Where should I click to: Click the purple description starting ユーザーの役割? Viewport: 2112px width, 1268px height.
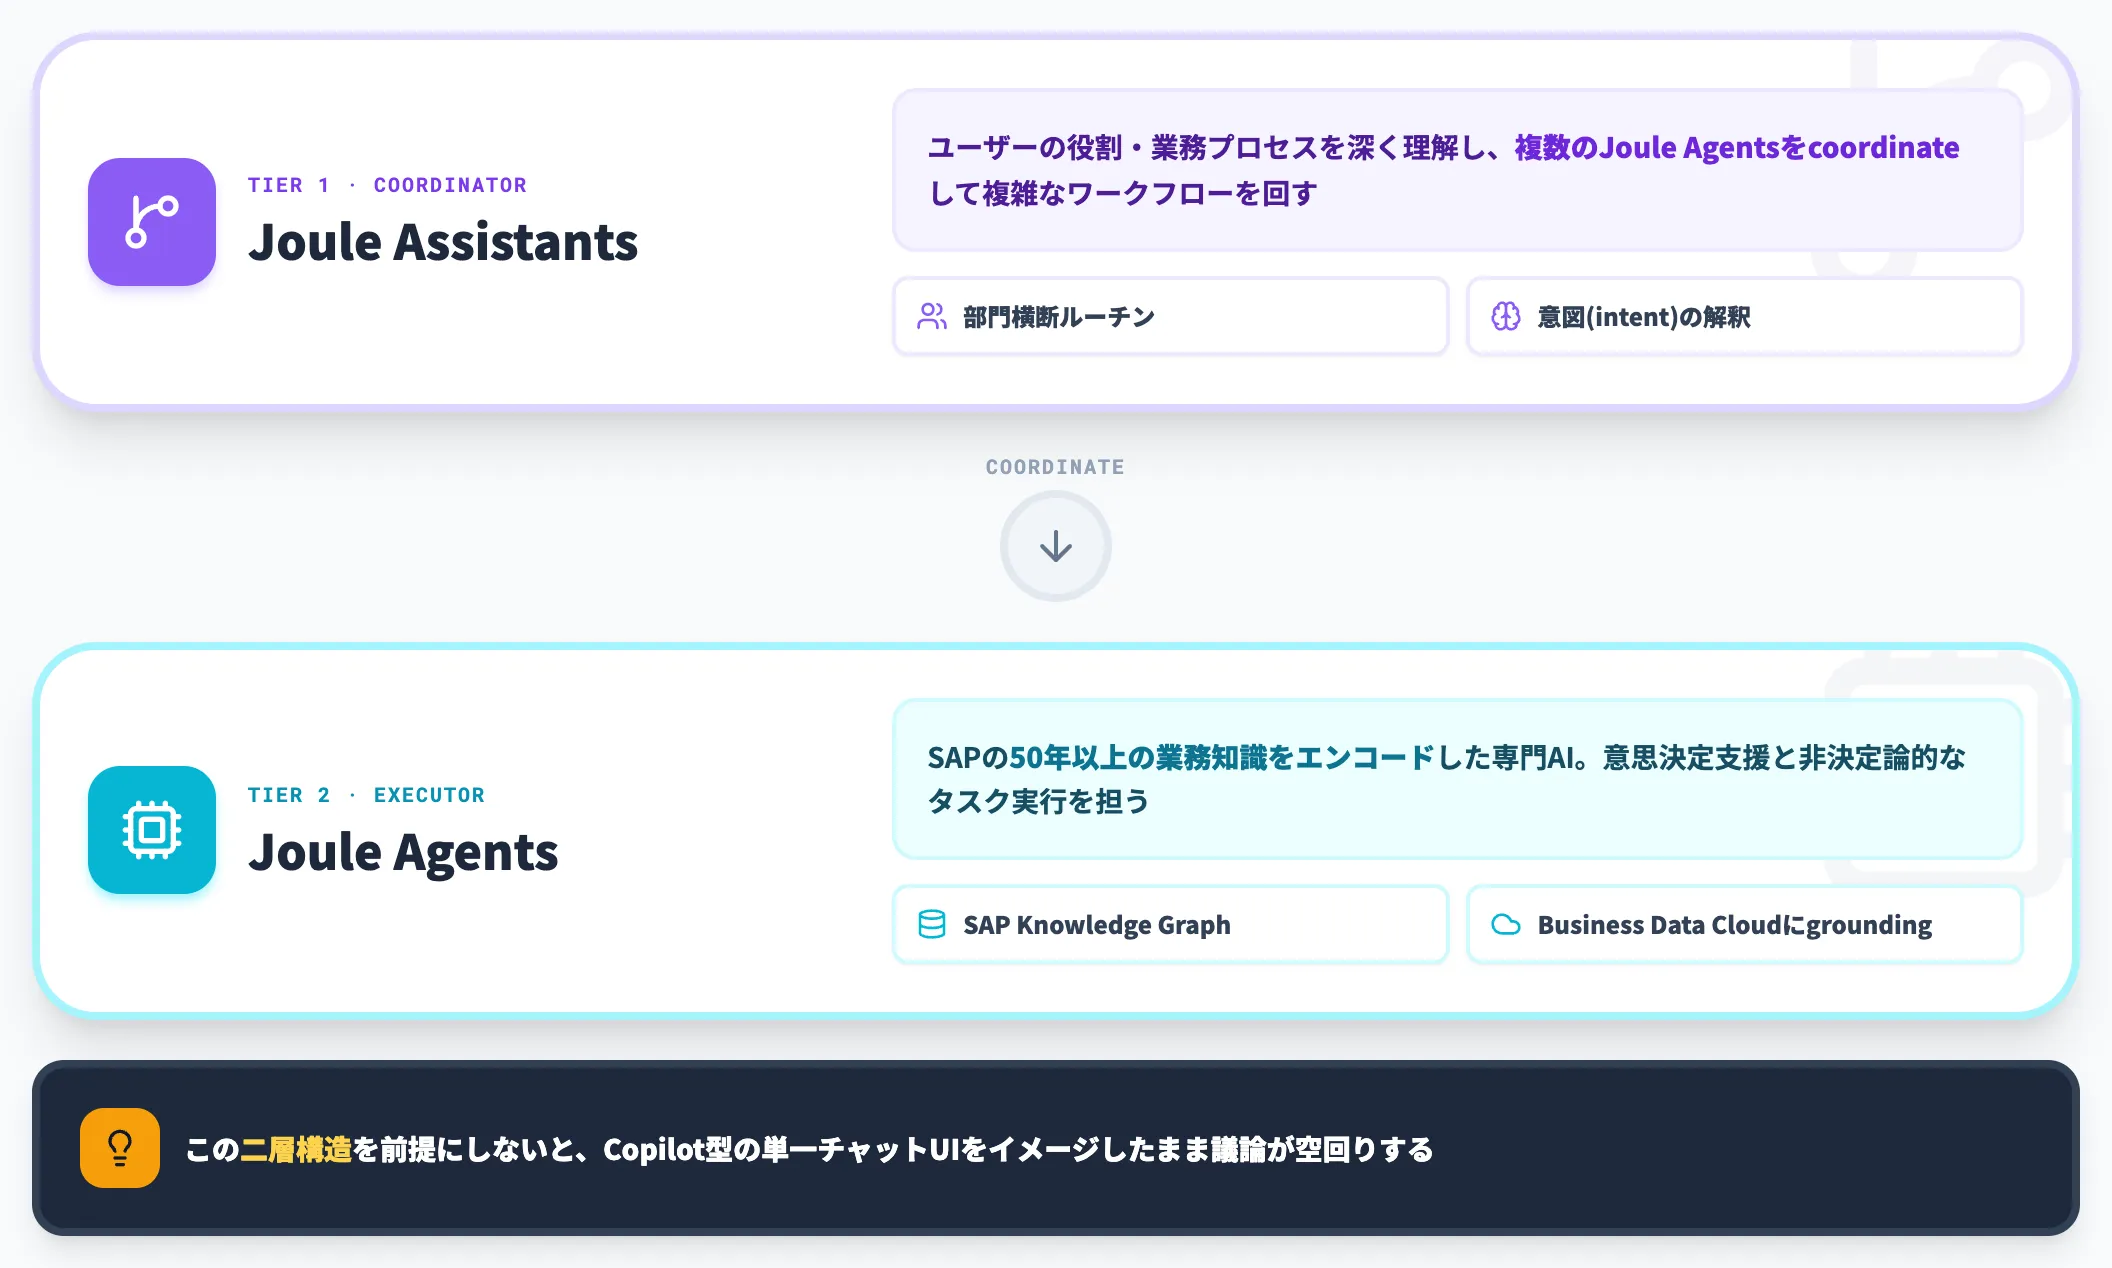[1457, 170]
